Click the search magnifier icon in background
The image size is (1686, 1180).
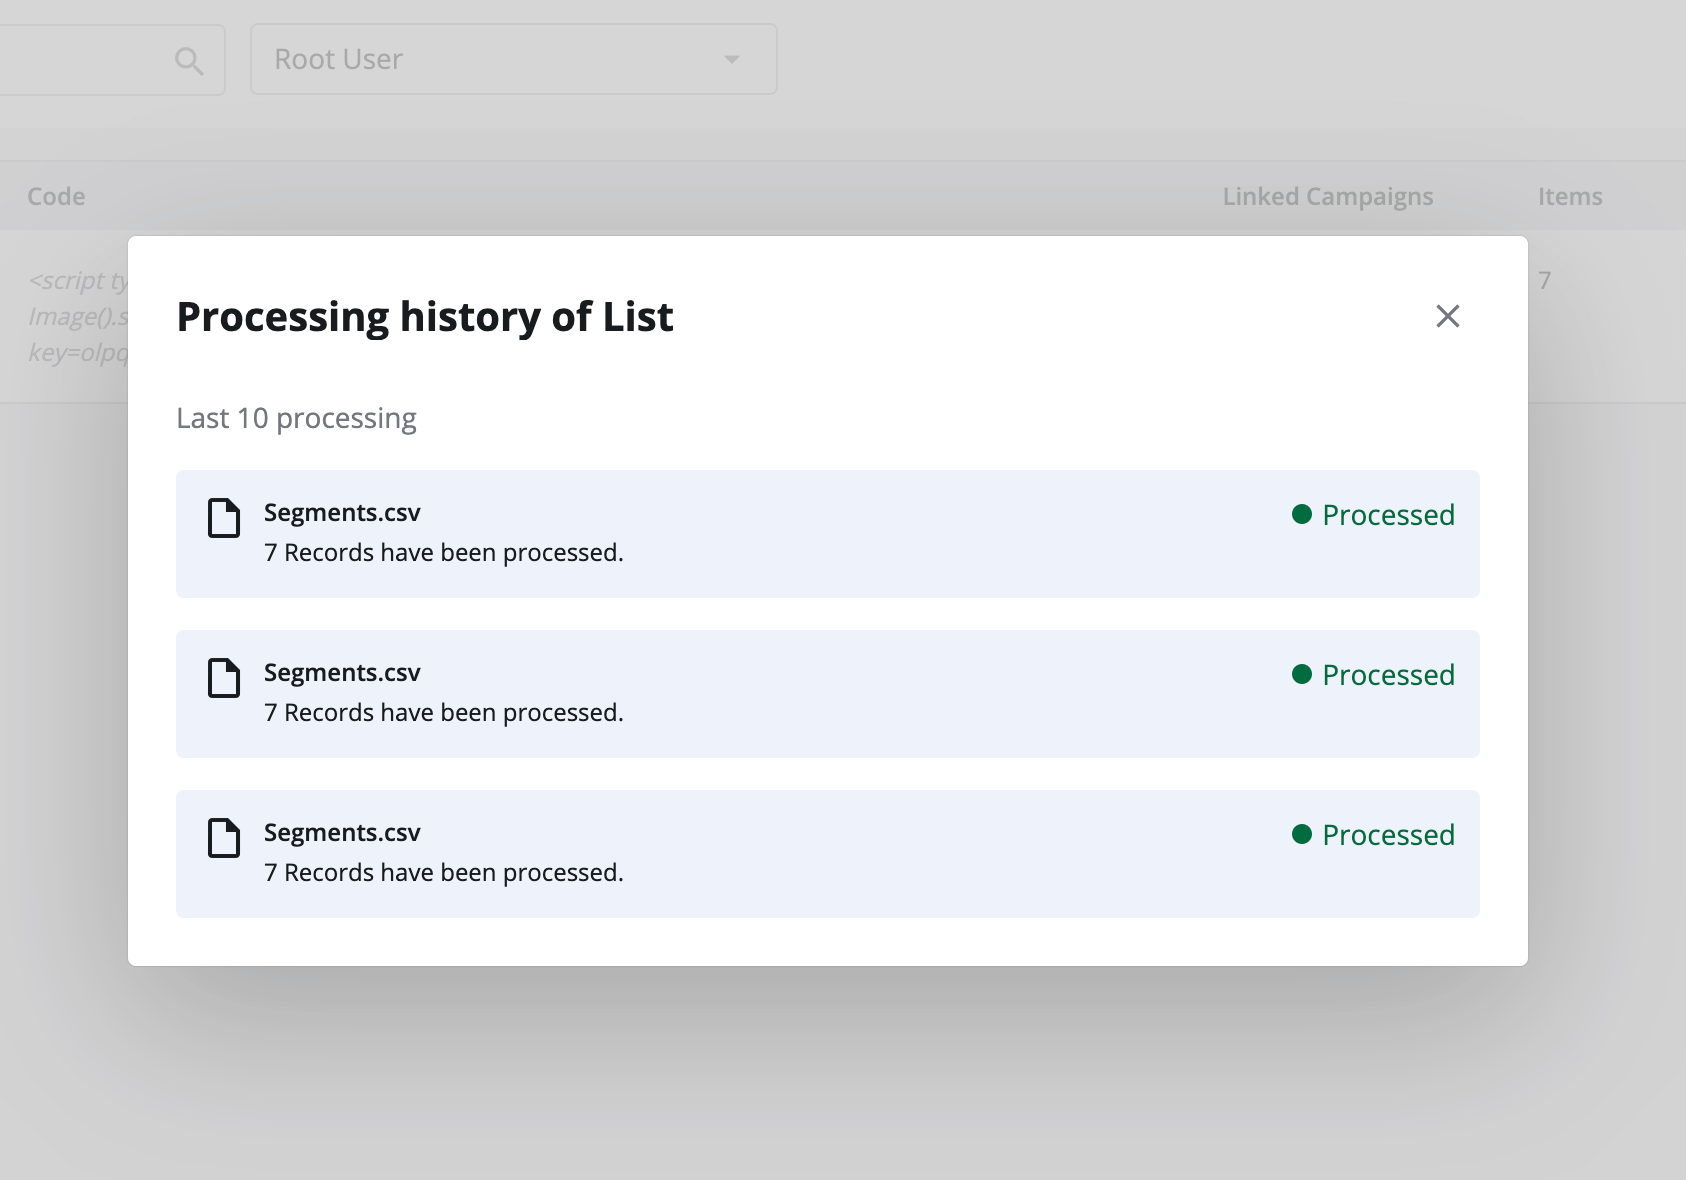point(189,61)
